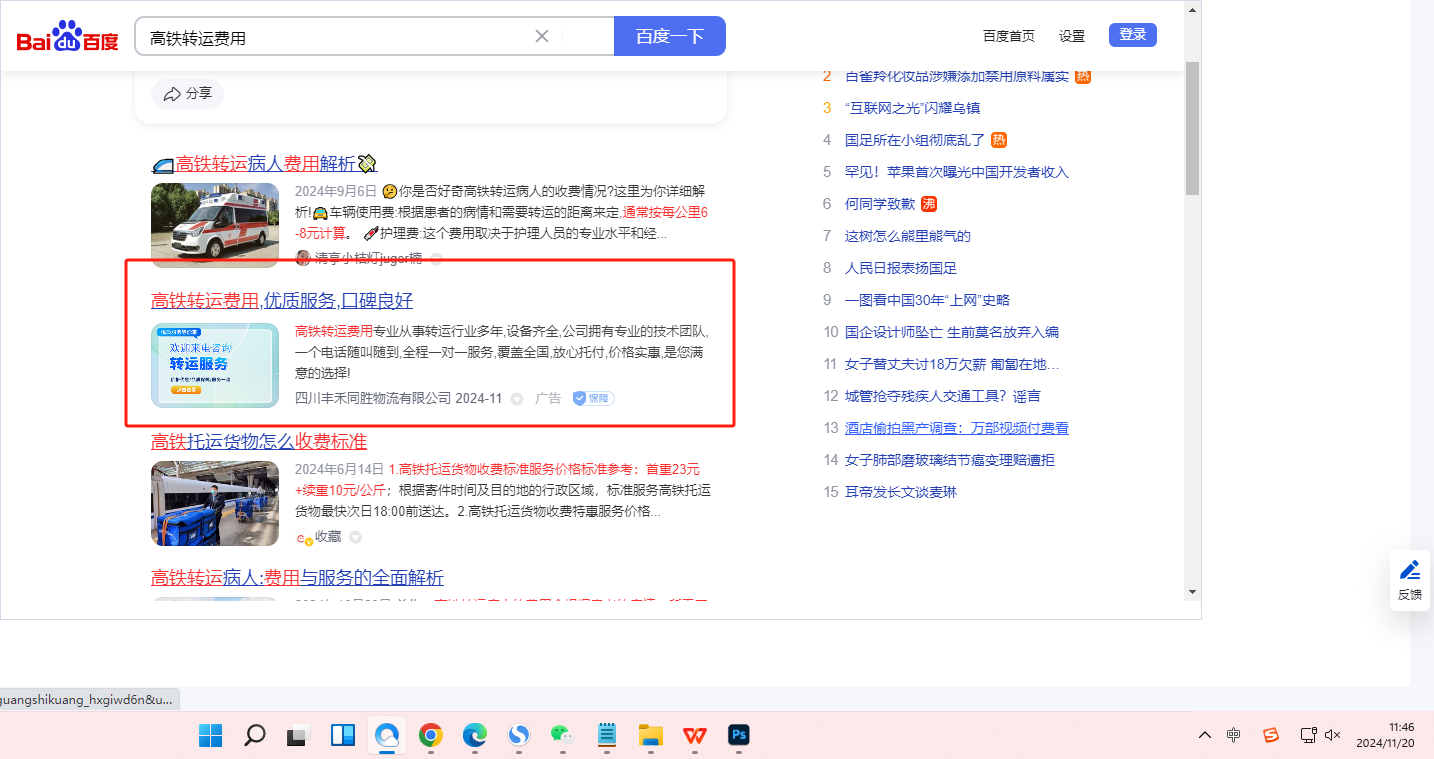
Task: Open hot search 国企设计师坠亡
Action: pos(952,332)
